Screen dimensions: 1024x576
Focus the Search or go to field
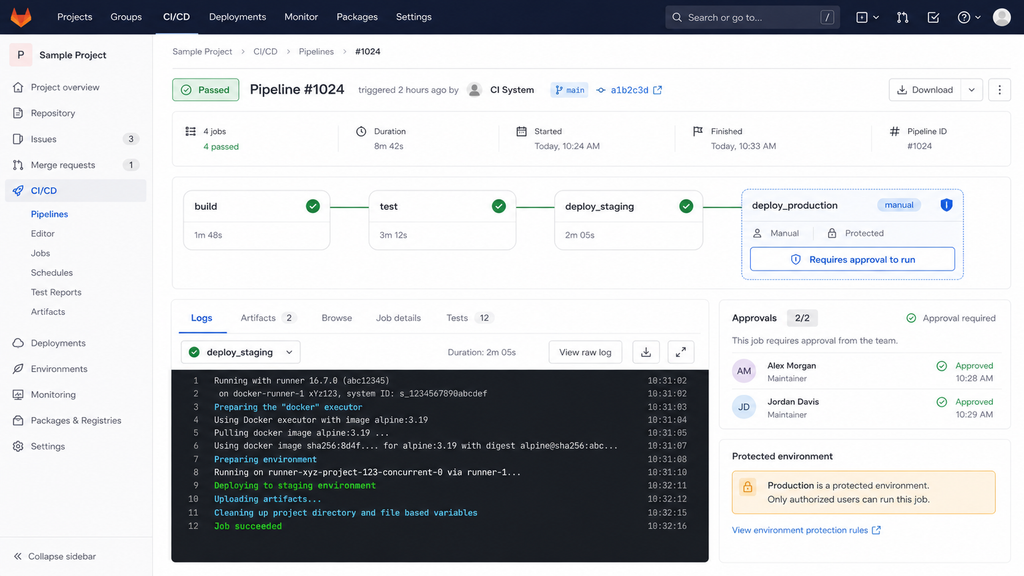click(752, 18)
